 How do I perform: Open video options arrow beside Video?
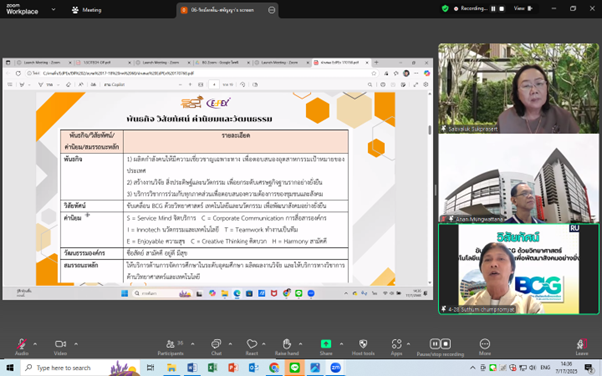click(x=76, y=344)
